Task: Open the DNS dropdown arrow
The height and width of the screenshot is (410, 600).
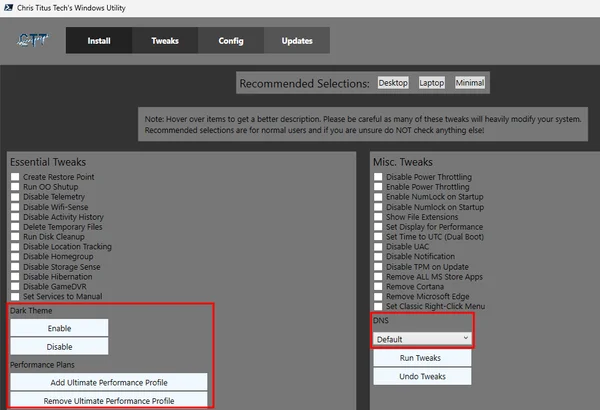Action: click(x=465, y=338)
